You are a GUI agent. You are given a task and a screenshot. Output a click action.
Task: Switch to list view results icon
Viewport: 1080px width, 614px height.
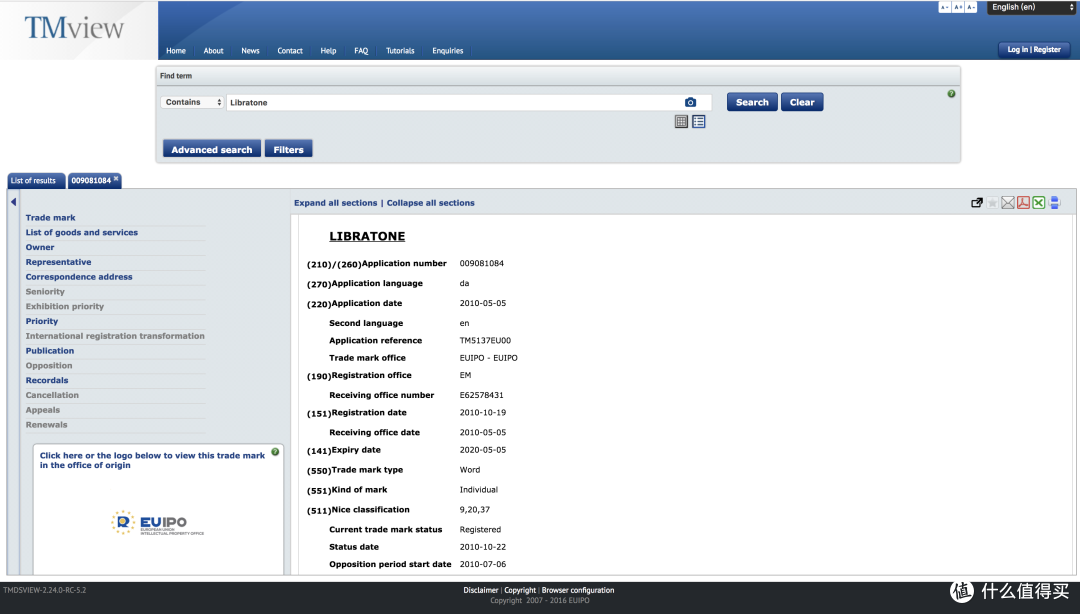(x=698, y=121)
